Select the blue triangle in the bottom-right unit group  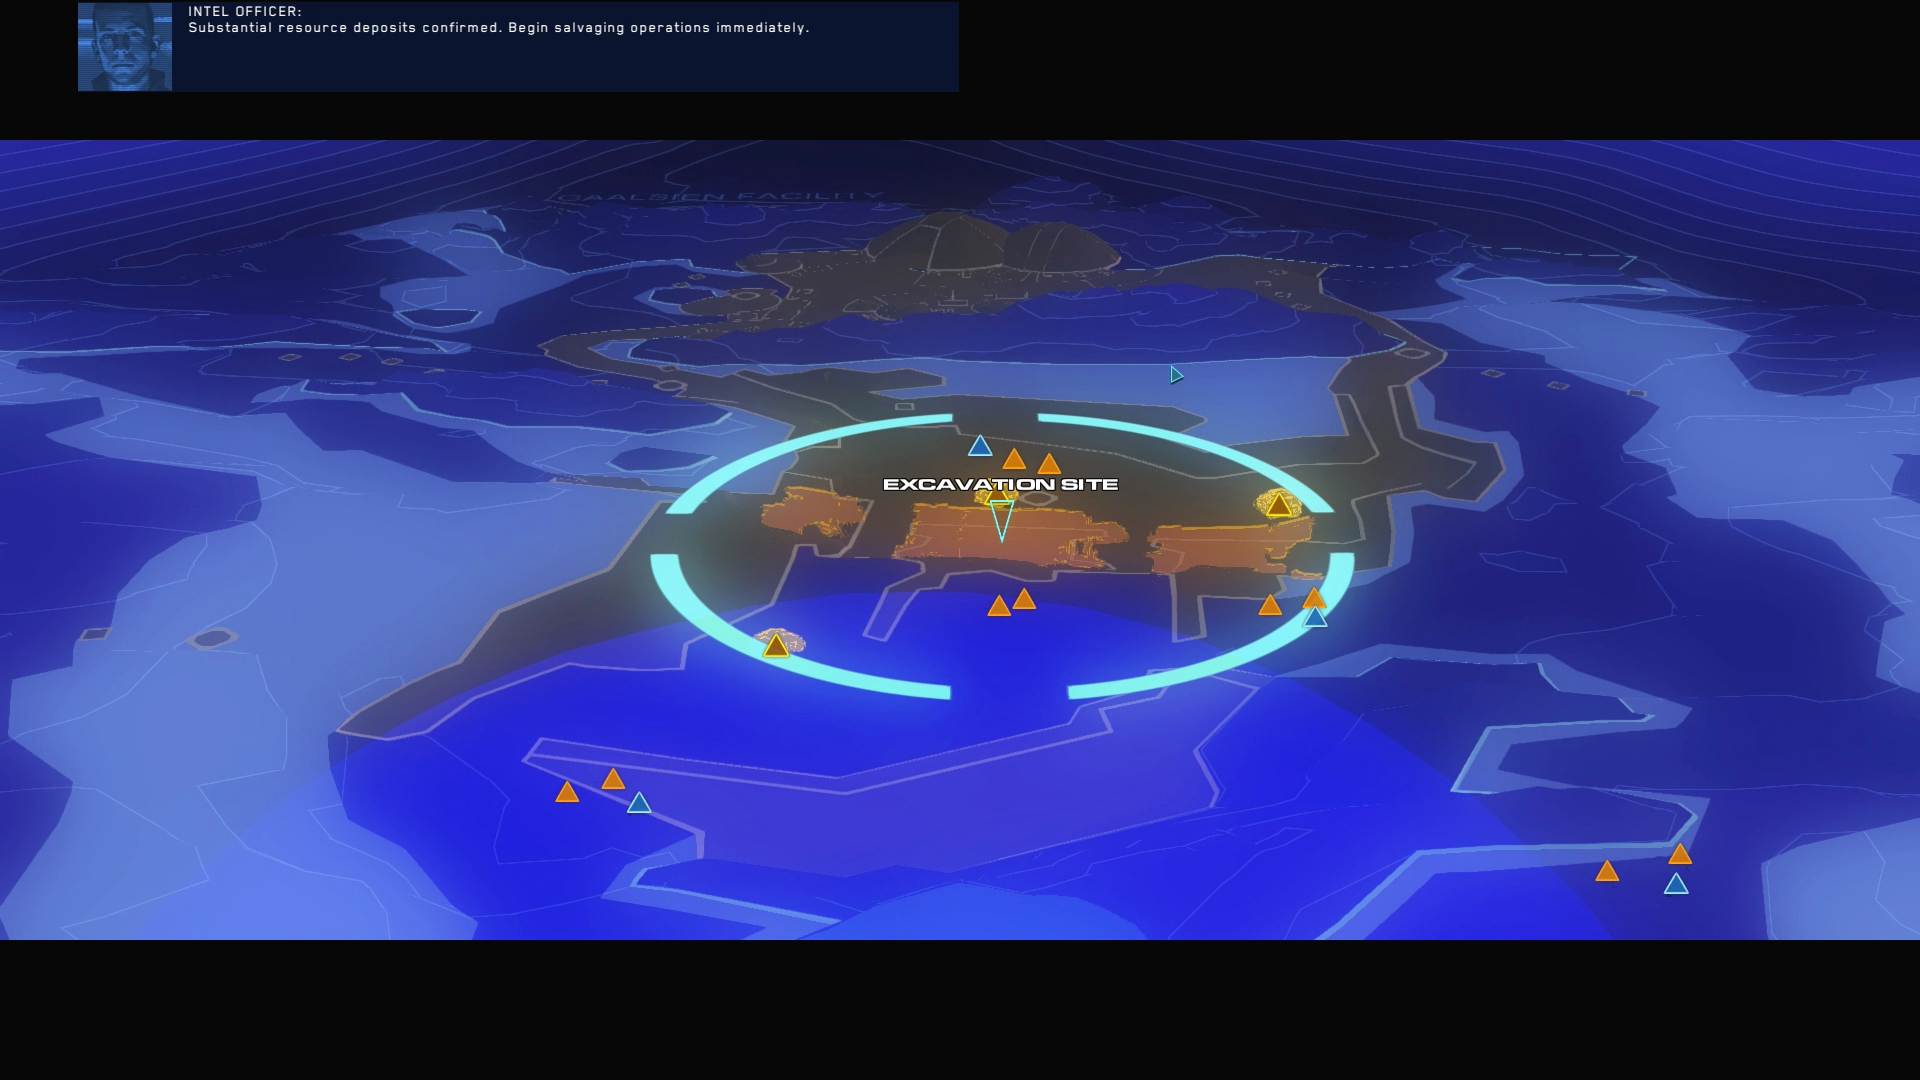pyautogui.click(x=1676, y=885)
